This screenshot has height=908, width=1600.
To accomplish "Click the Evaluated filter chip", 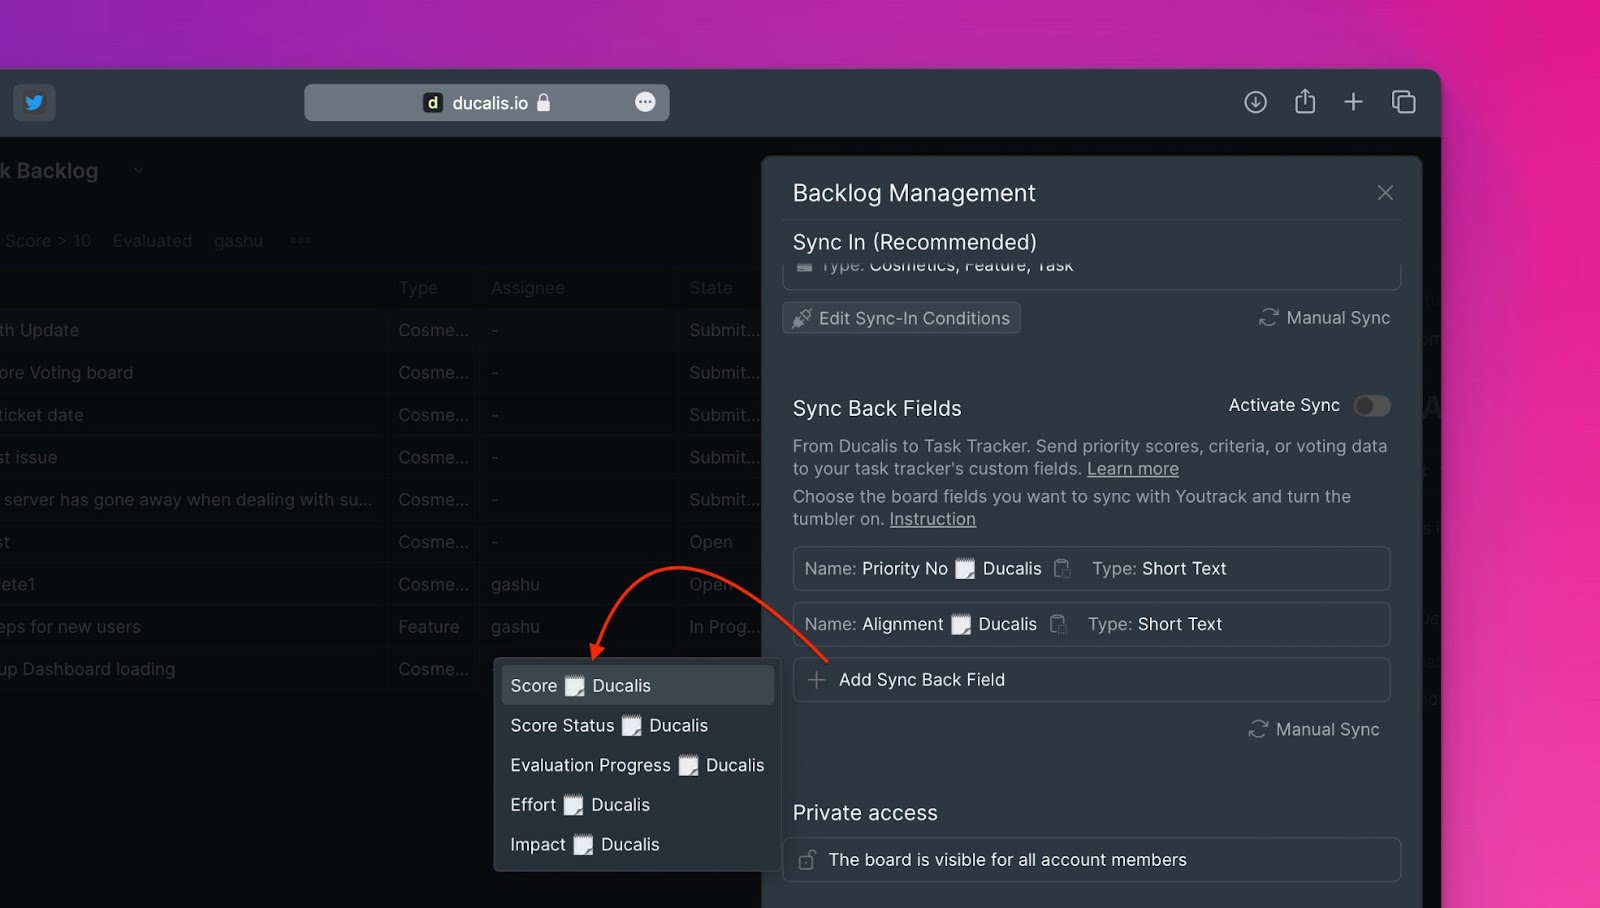I will (152, 241).
